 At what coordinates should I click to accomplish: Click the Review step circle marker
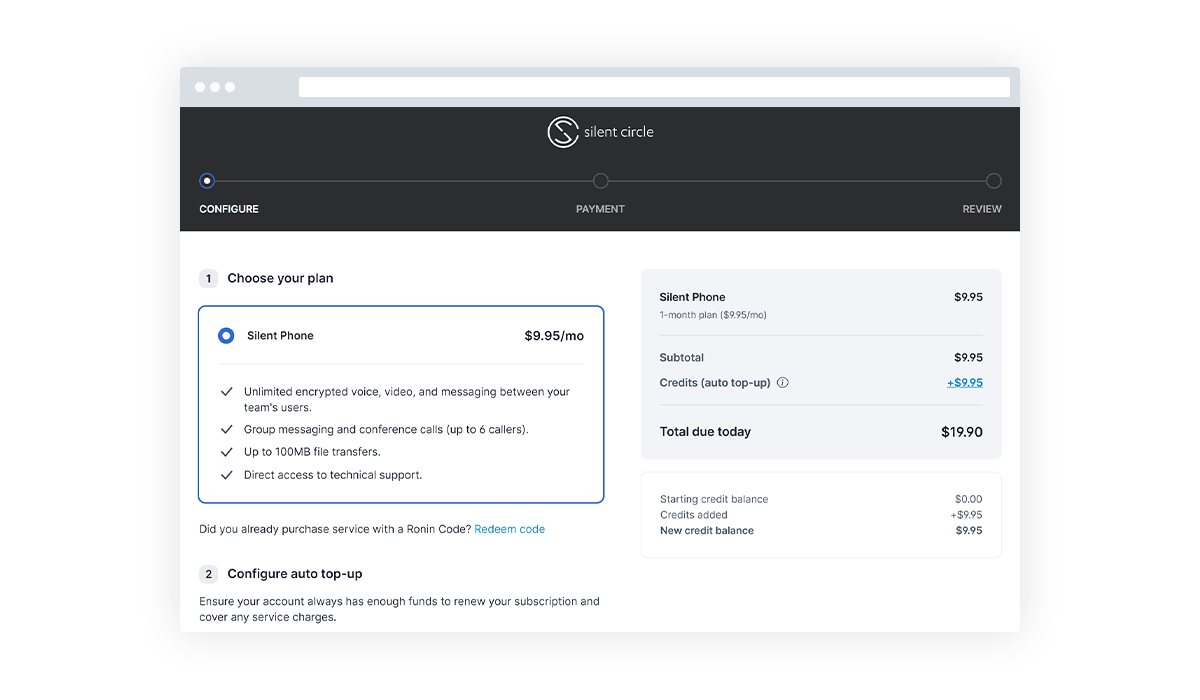[x=994, y=181]
